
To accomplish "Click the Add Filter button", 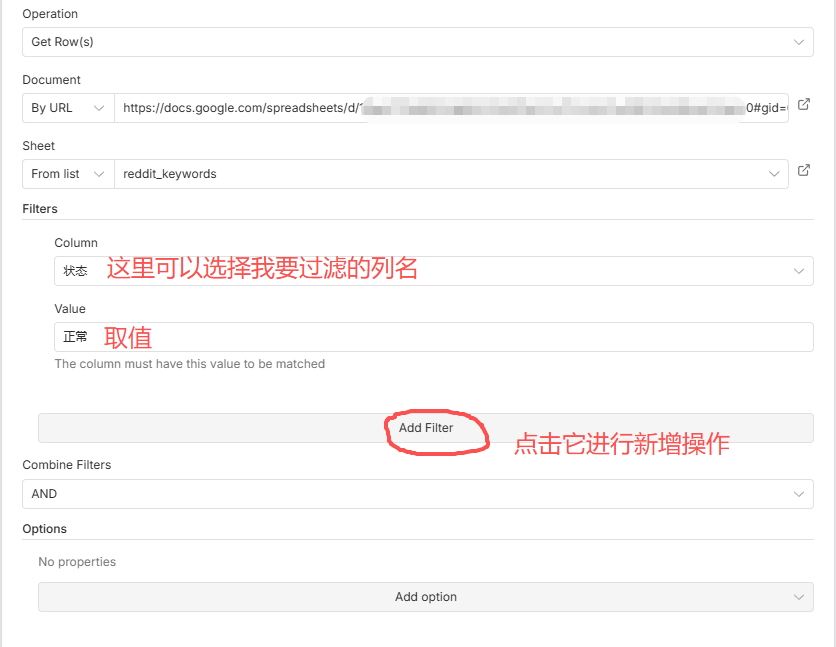I will [x=426, y=428].
